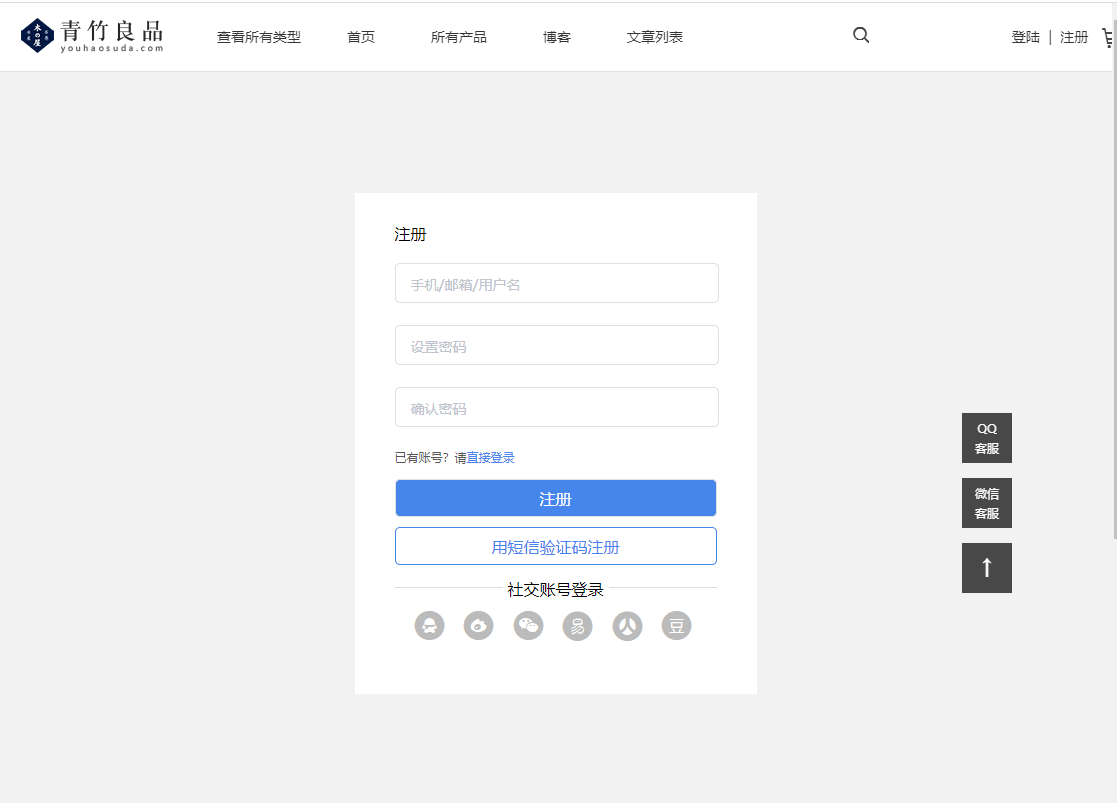The height and width of the screenshot is (803, 1117).
Task: Click the 青竹良品 site logo
Action: tap(92, 36)
